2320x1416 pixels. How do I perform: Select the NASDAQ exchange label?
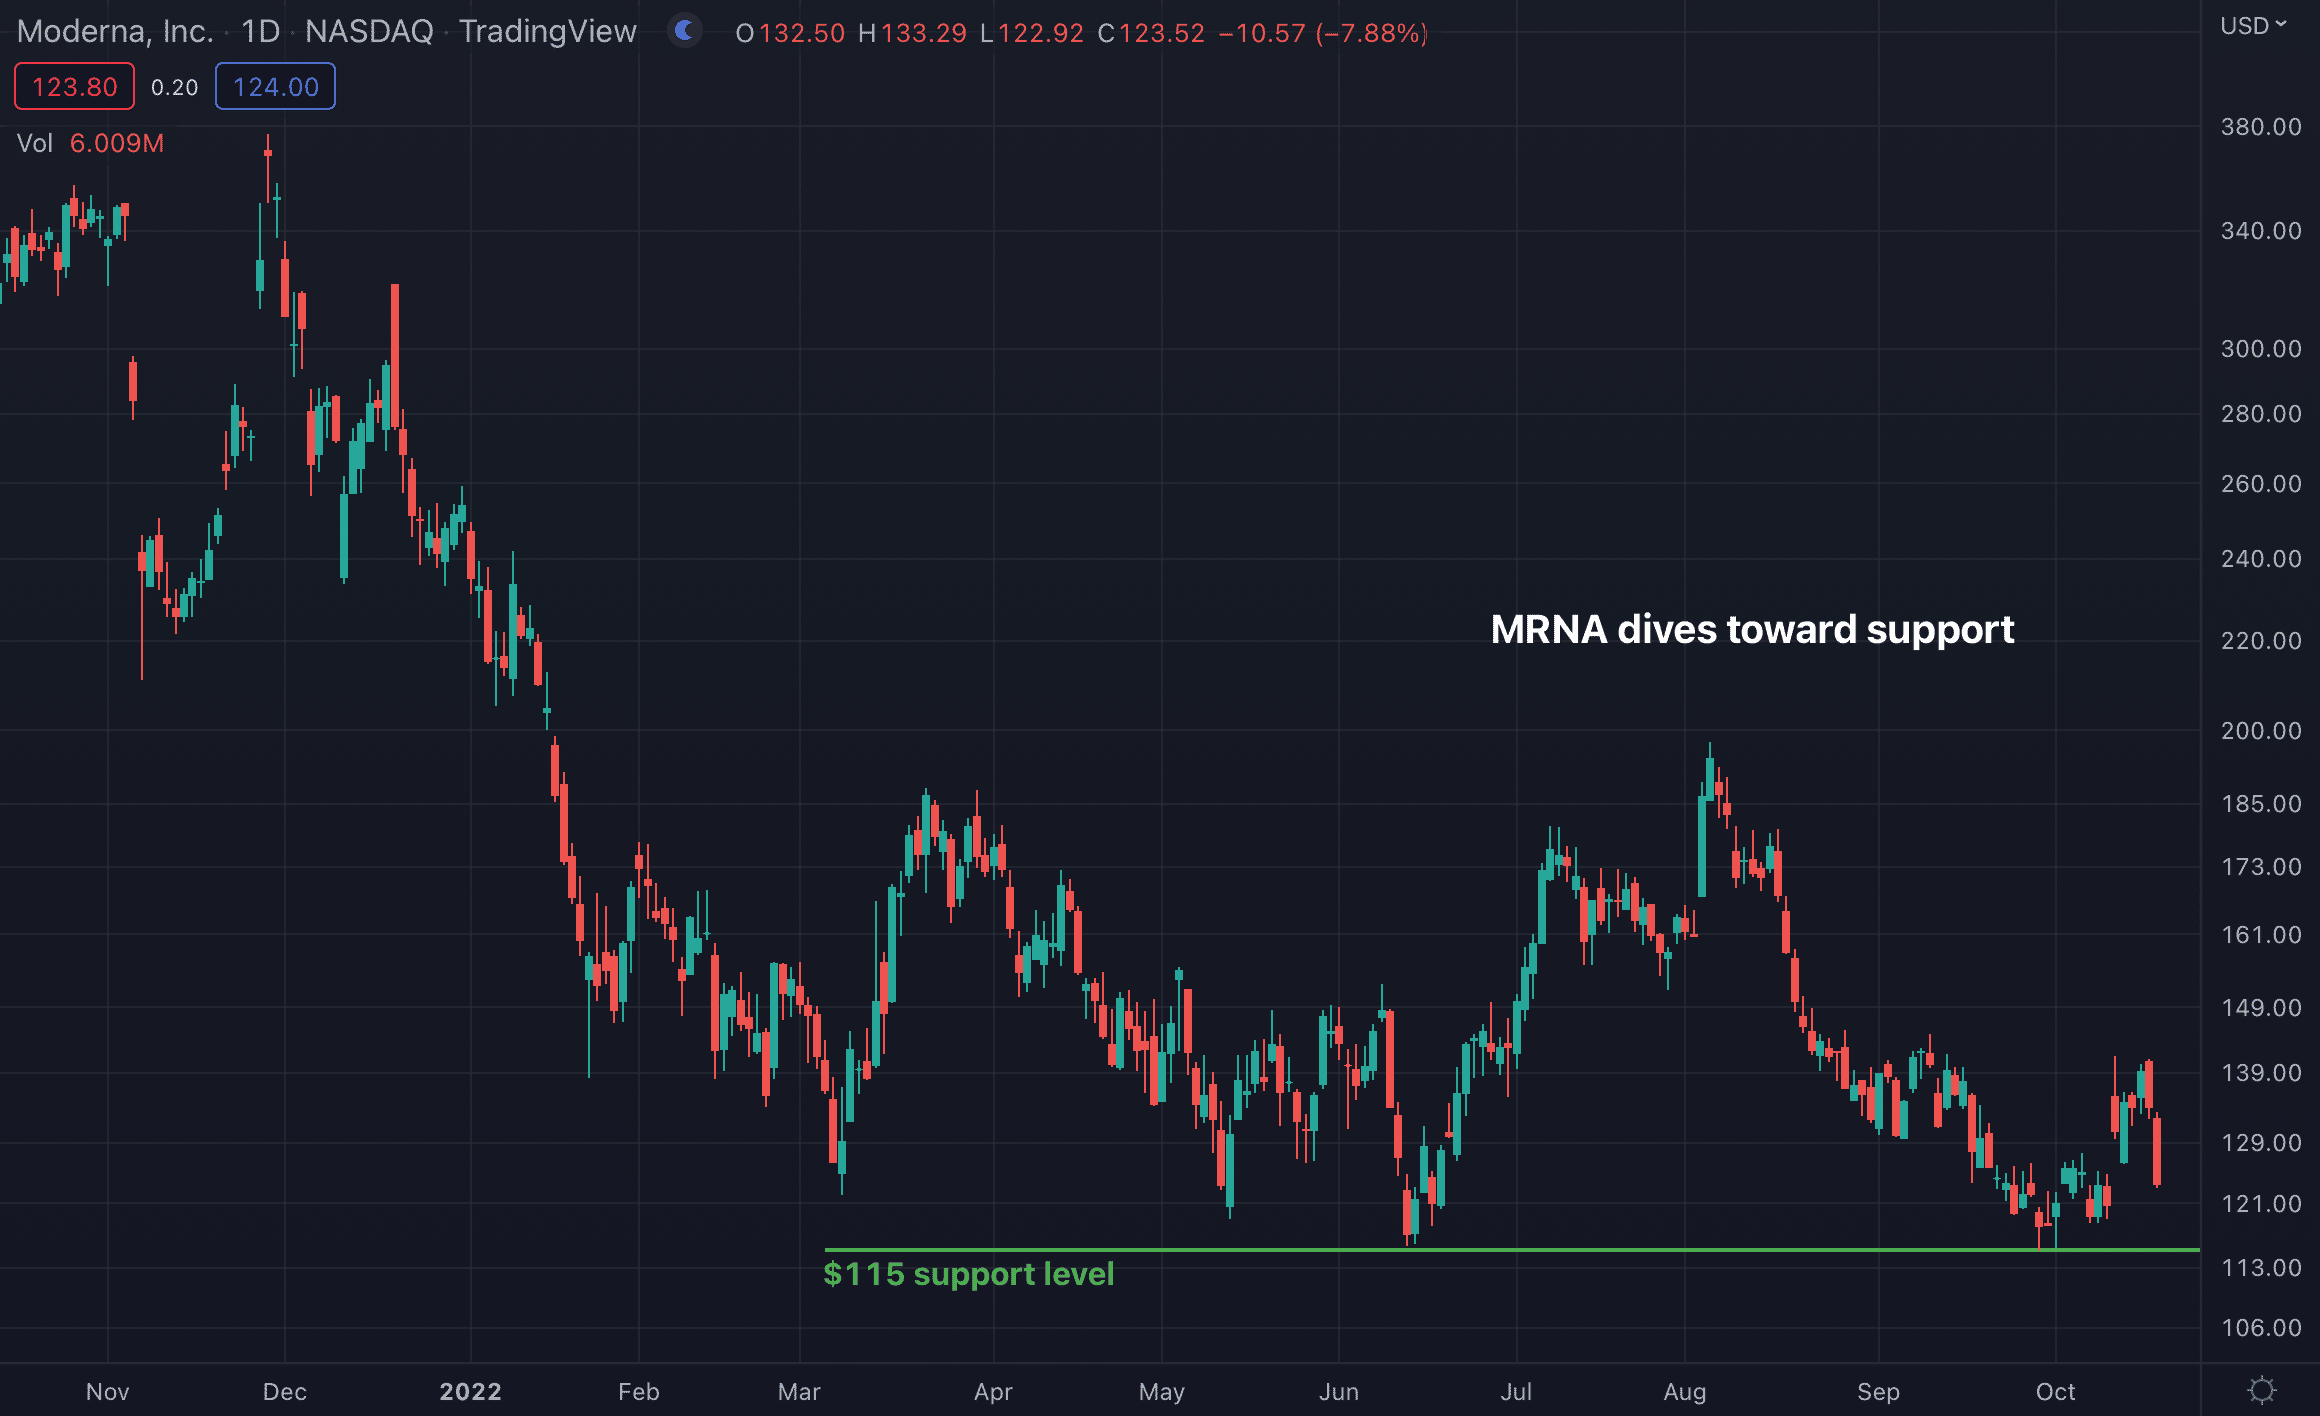point(369,32)
